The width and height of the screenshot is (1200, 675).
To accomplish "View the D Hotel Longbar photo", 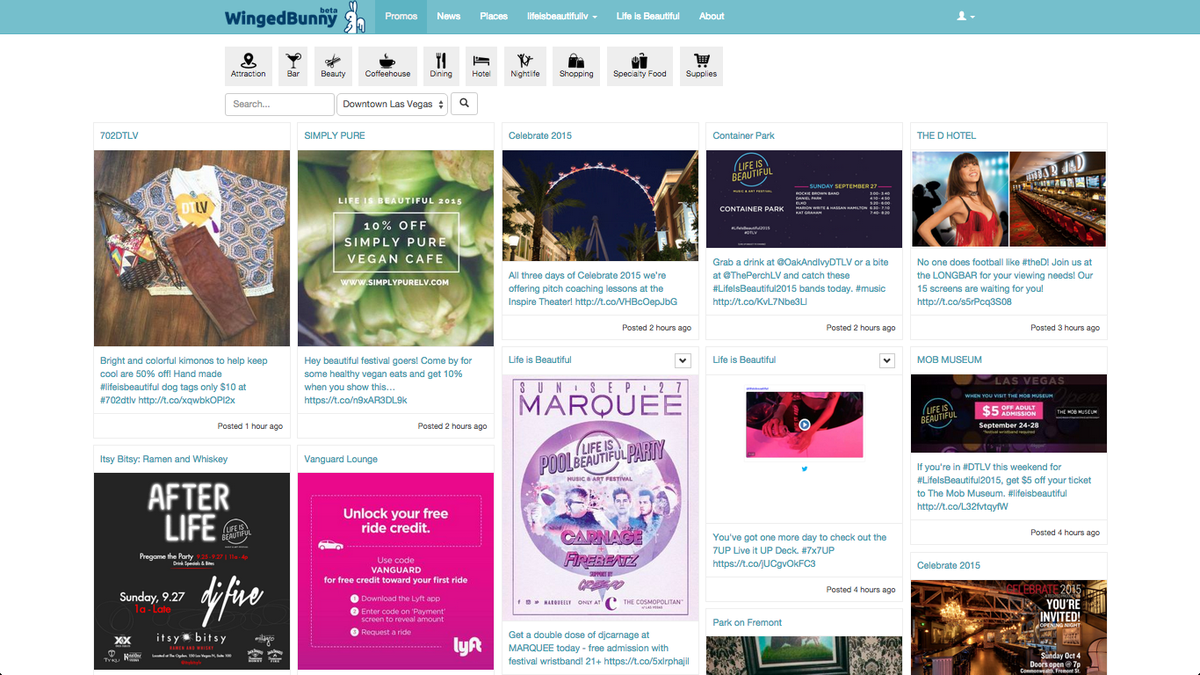I will [x=1008, y=199].
